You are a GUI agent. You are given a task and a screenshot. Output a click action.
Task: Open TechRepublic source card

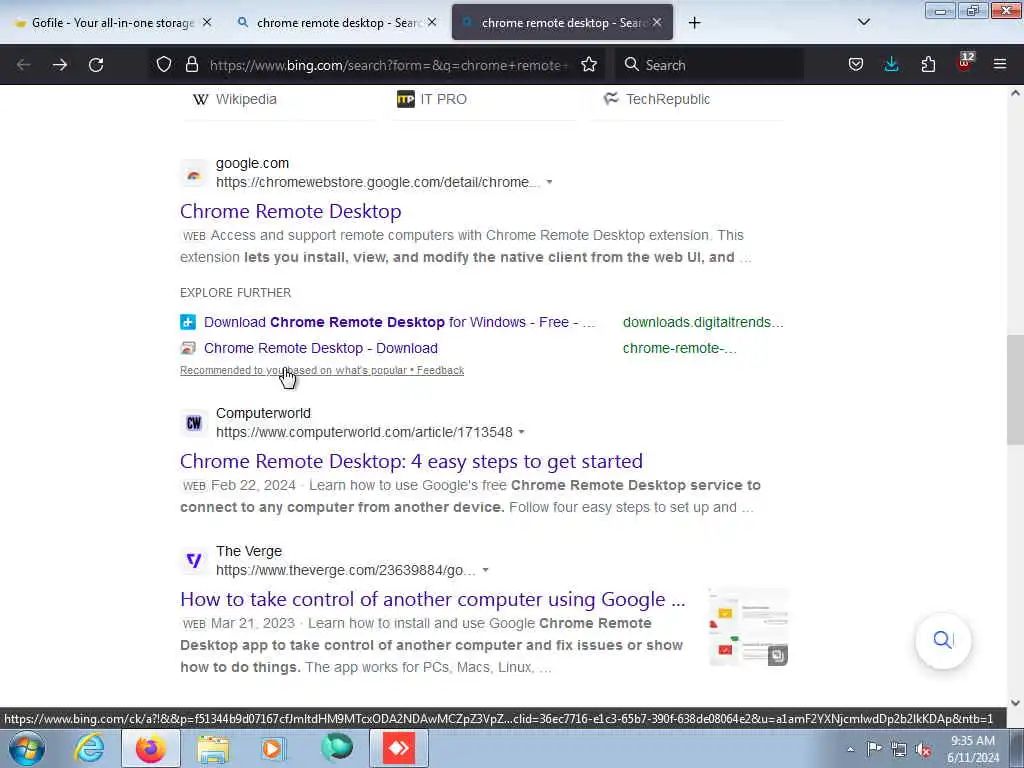pos(656,99)
